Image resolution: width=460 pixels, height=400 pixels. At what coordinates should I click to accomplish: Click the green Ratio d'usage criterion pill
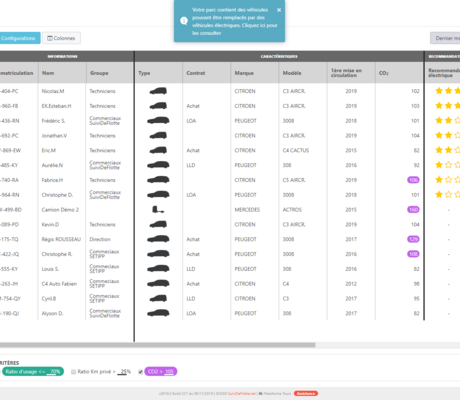click(33, 371)
